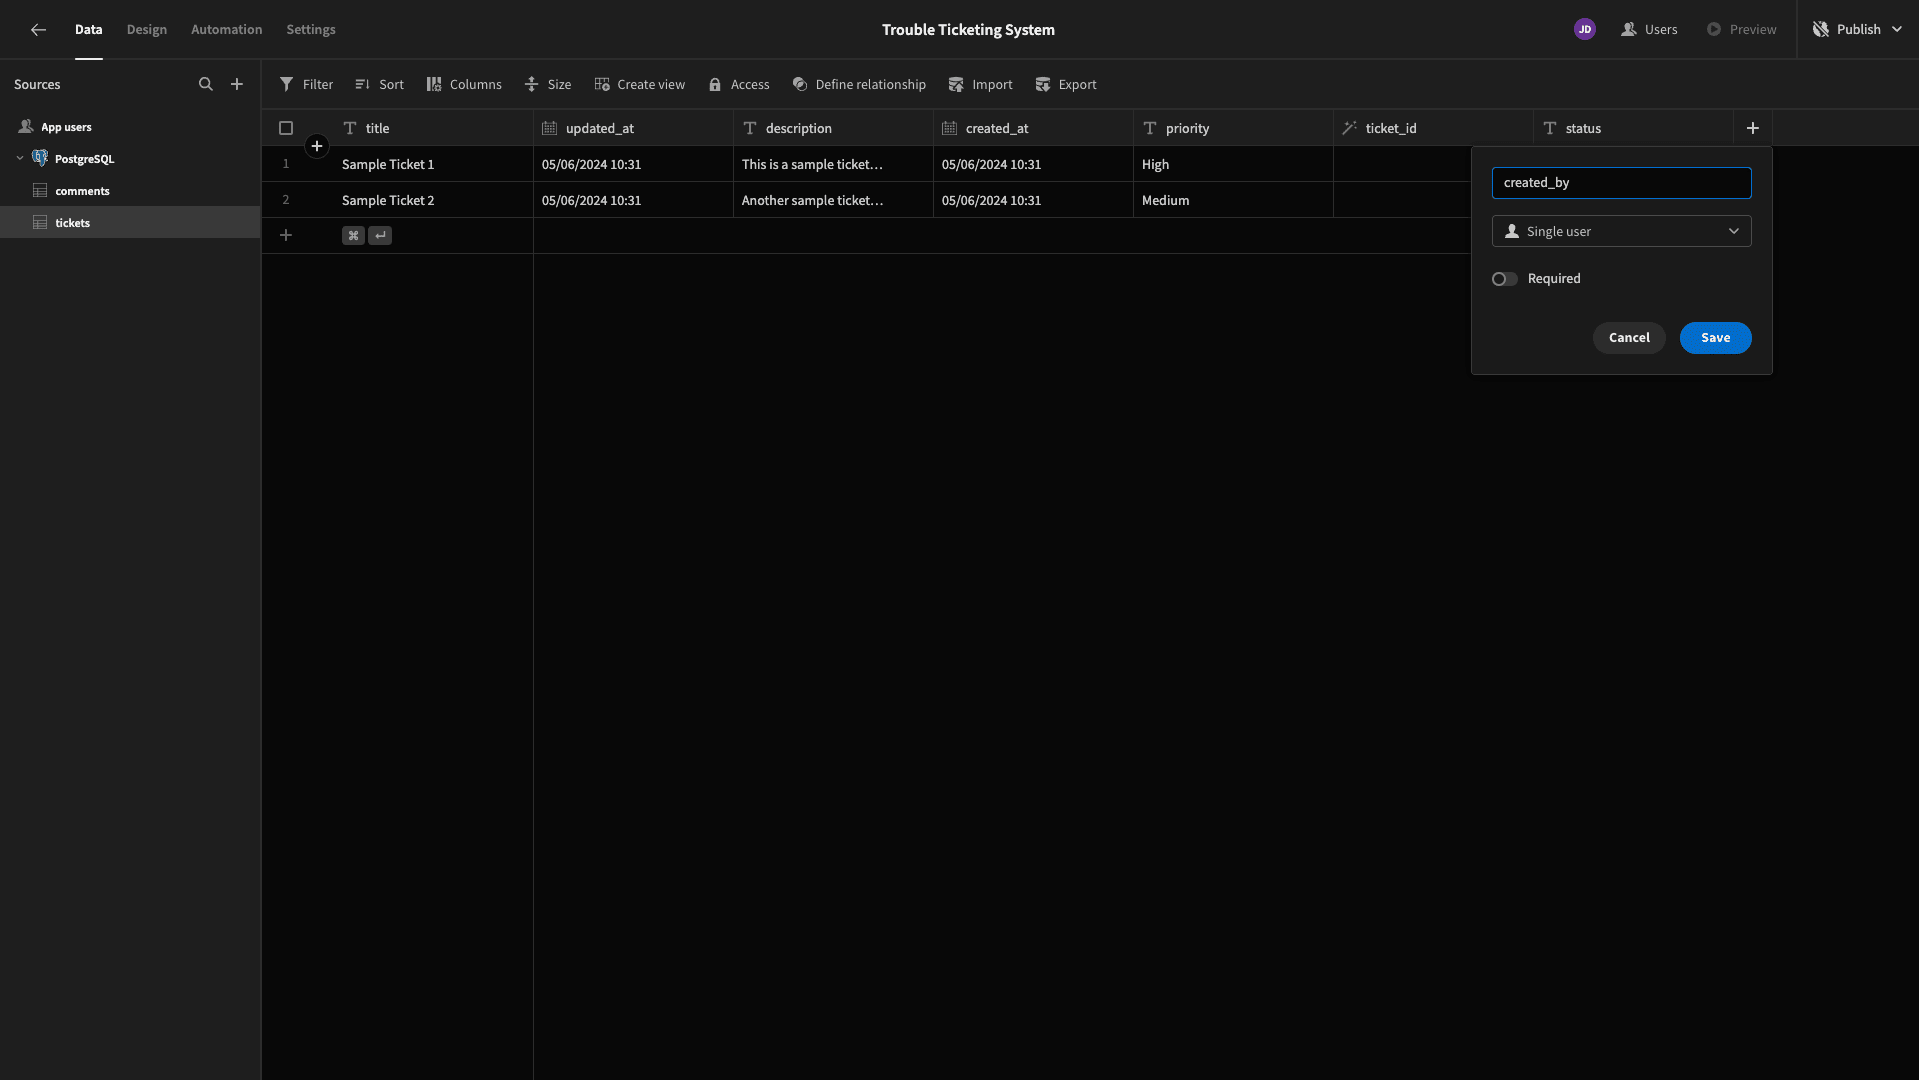Export the table data
The height and width of the screenshot is (1080, 1919).
point(1066,85)
